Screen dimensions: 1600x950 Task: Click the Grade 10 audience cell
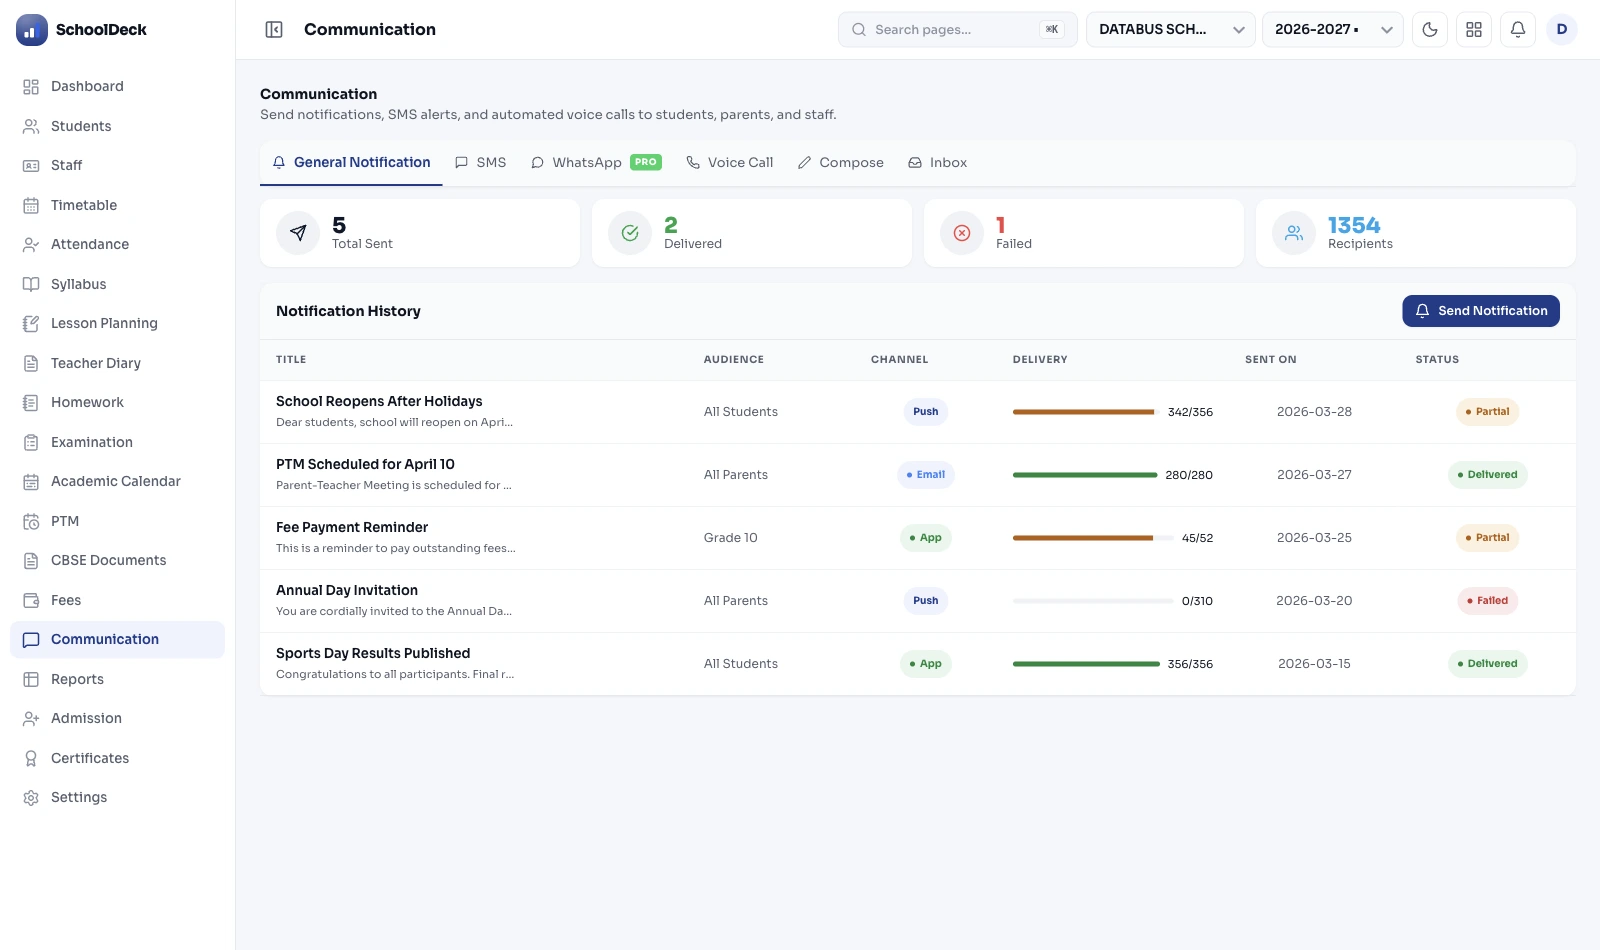coord(730,538)
